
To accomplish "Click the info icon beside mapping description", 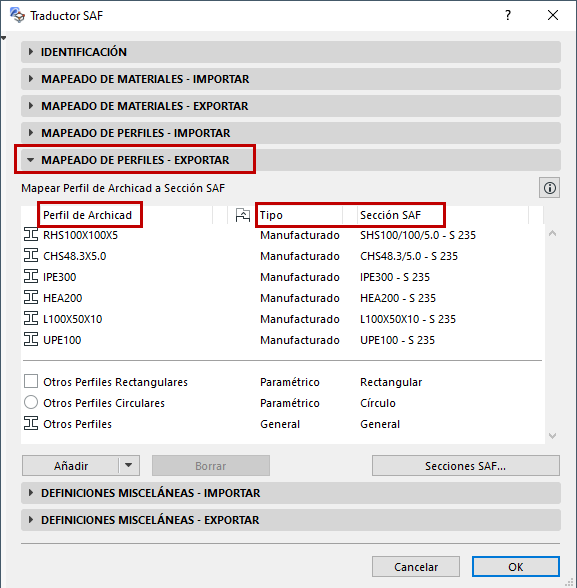I will pyautogui.click(x=549, y=188).
